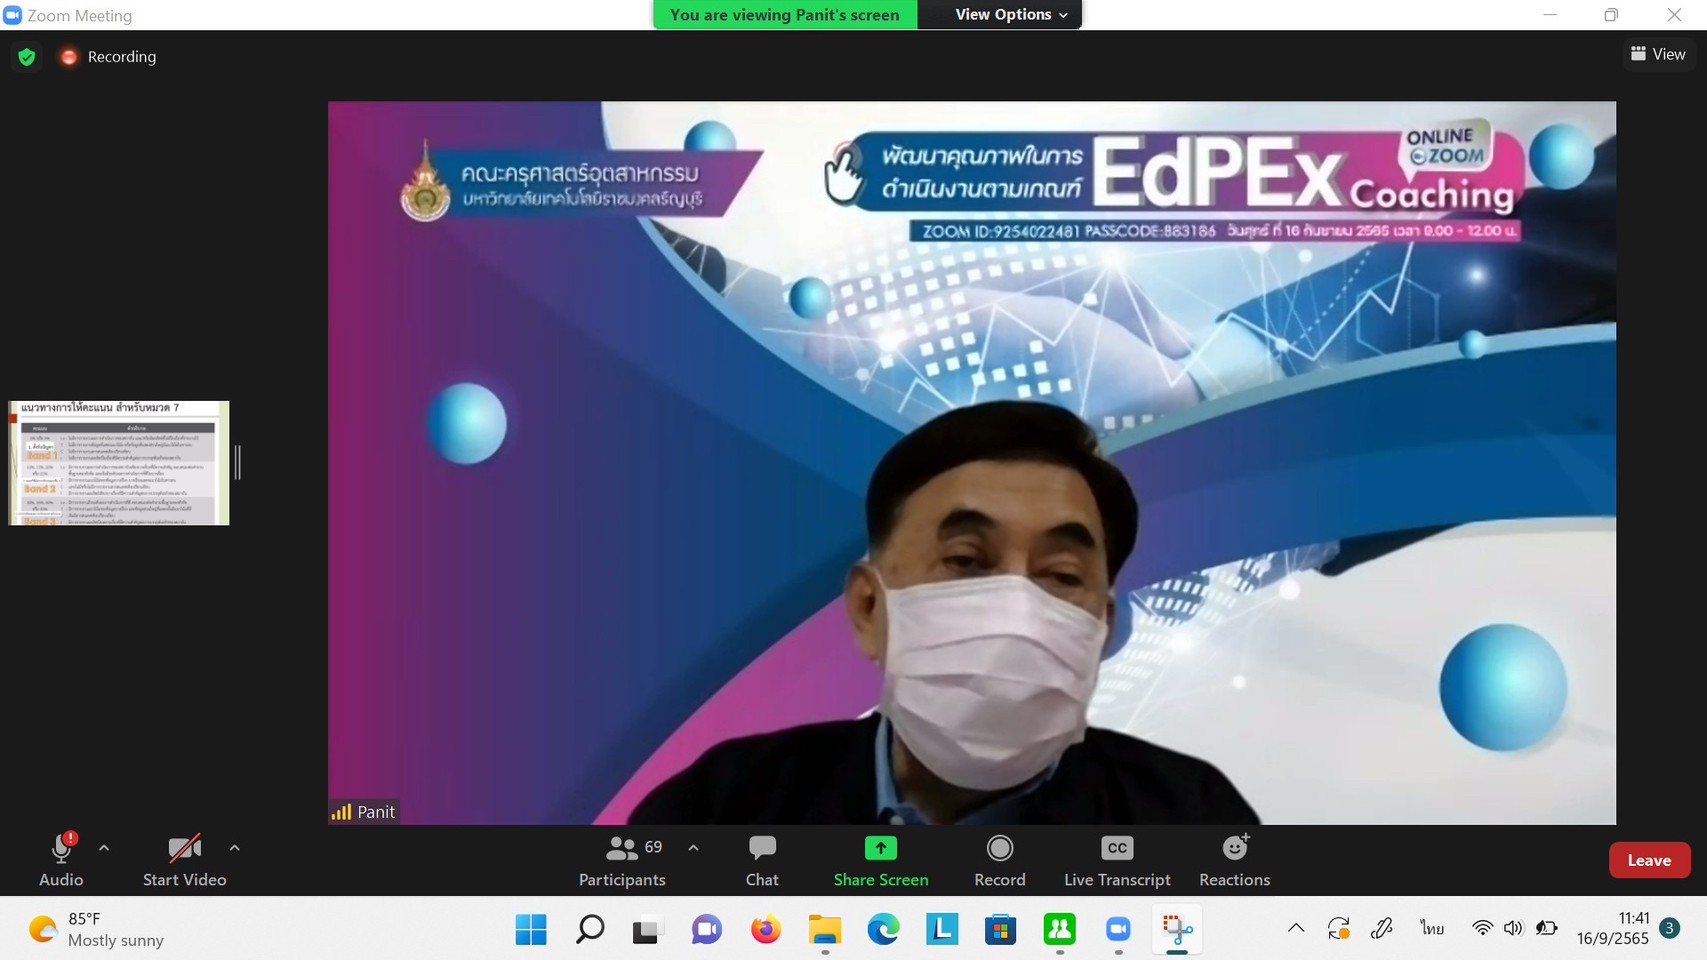This screenshot has width=1707, height=960.
Task: Open Microsoft Edge from the taskbar
Action: [883, 930]
